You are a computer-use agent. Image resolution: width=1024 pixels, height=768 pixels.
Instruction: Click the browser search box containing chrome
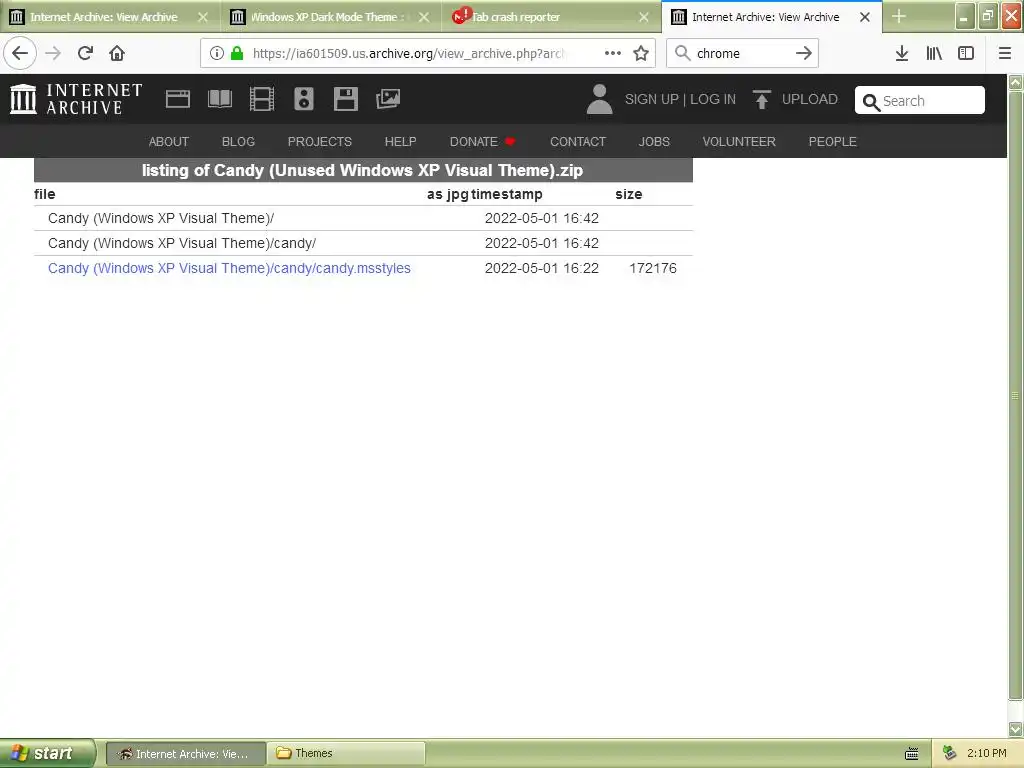click(x=743, y=53)
